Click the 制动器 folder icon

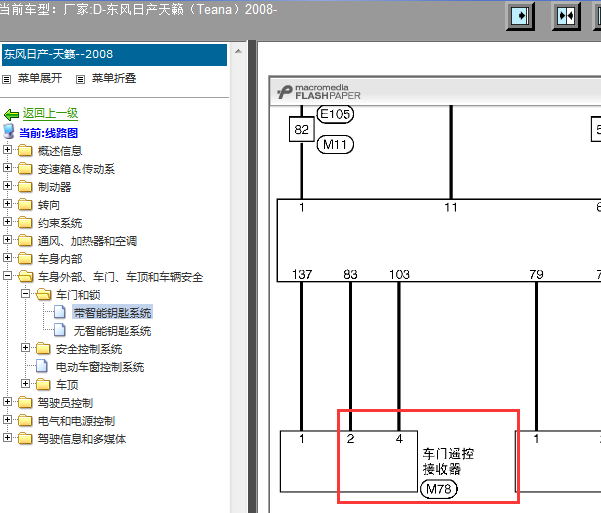(x=25, y=186)
